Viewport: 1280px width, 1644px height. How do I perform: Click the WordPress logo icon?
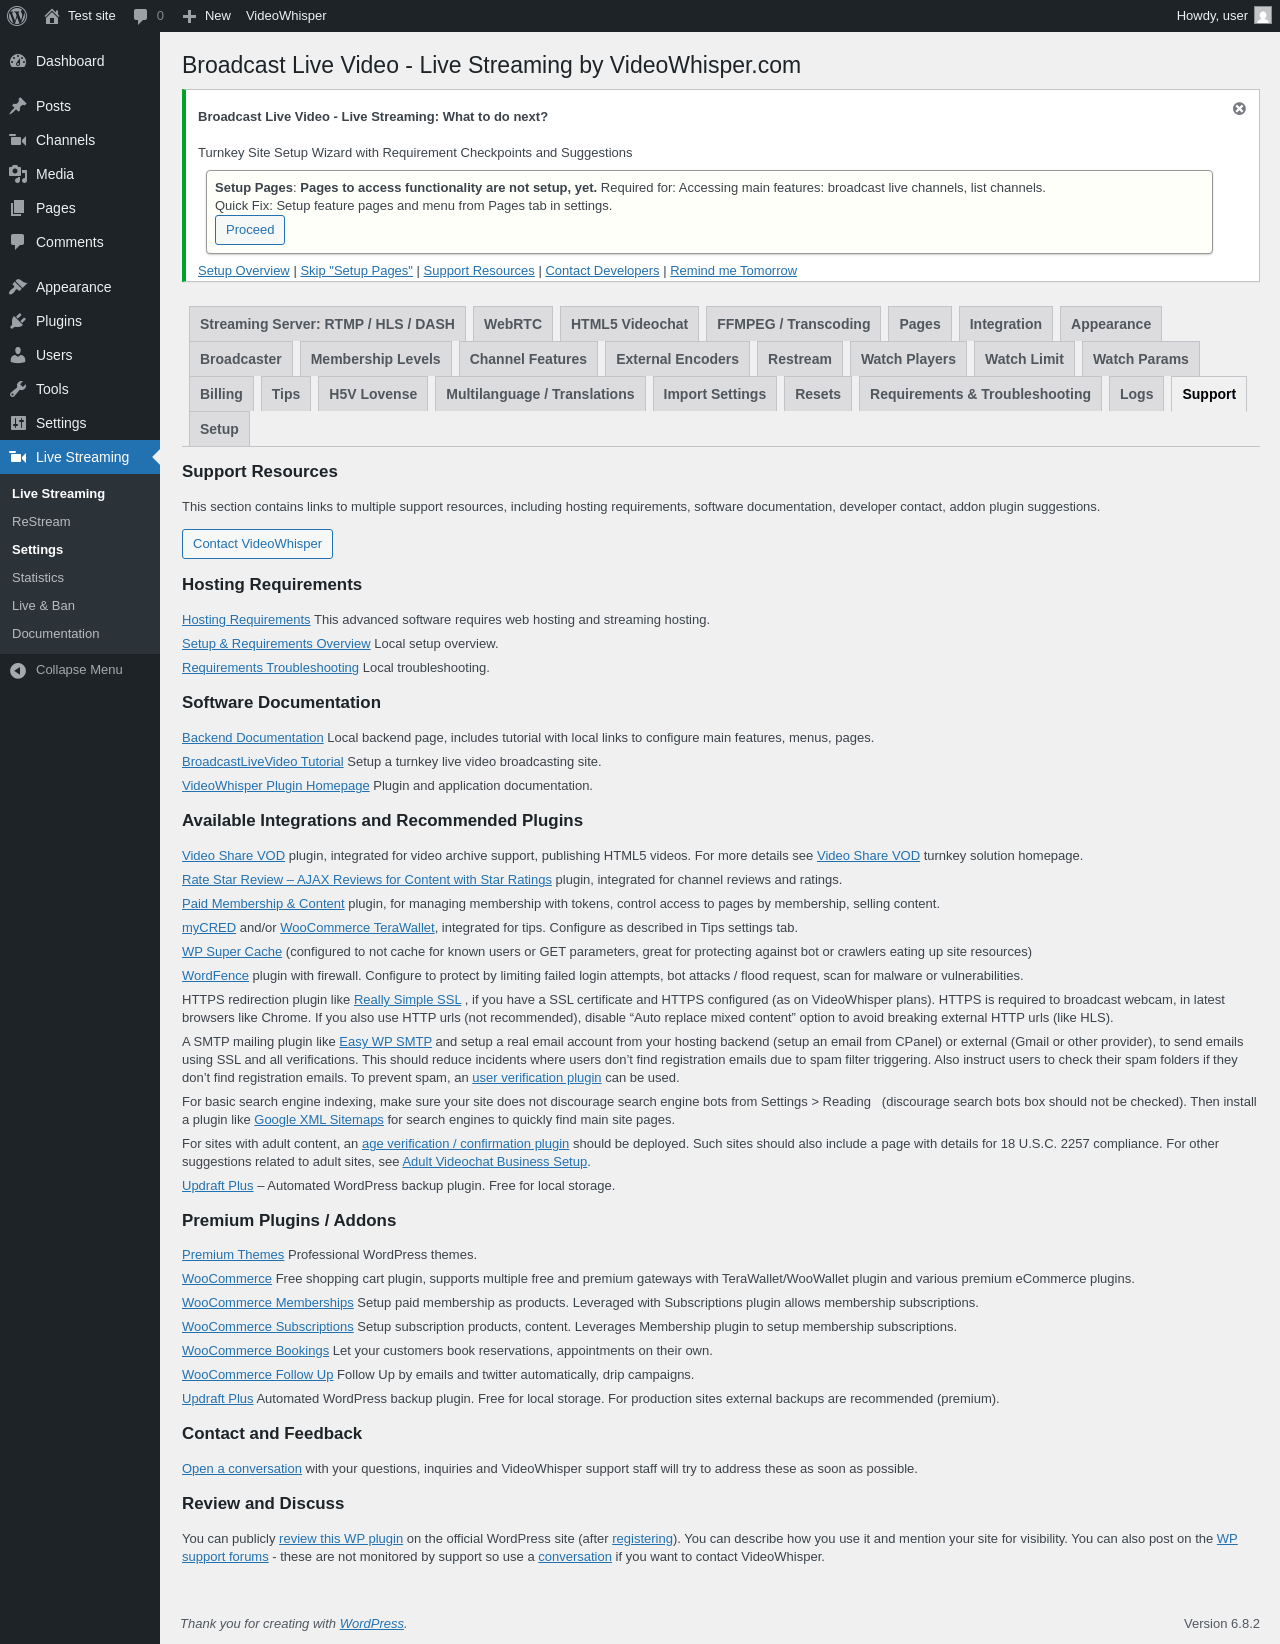click(17, 16)
